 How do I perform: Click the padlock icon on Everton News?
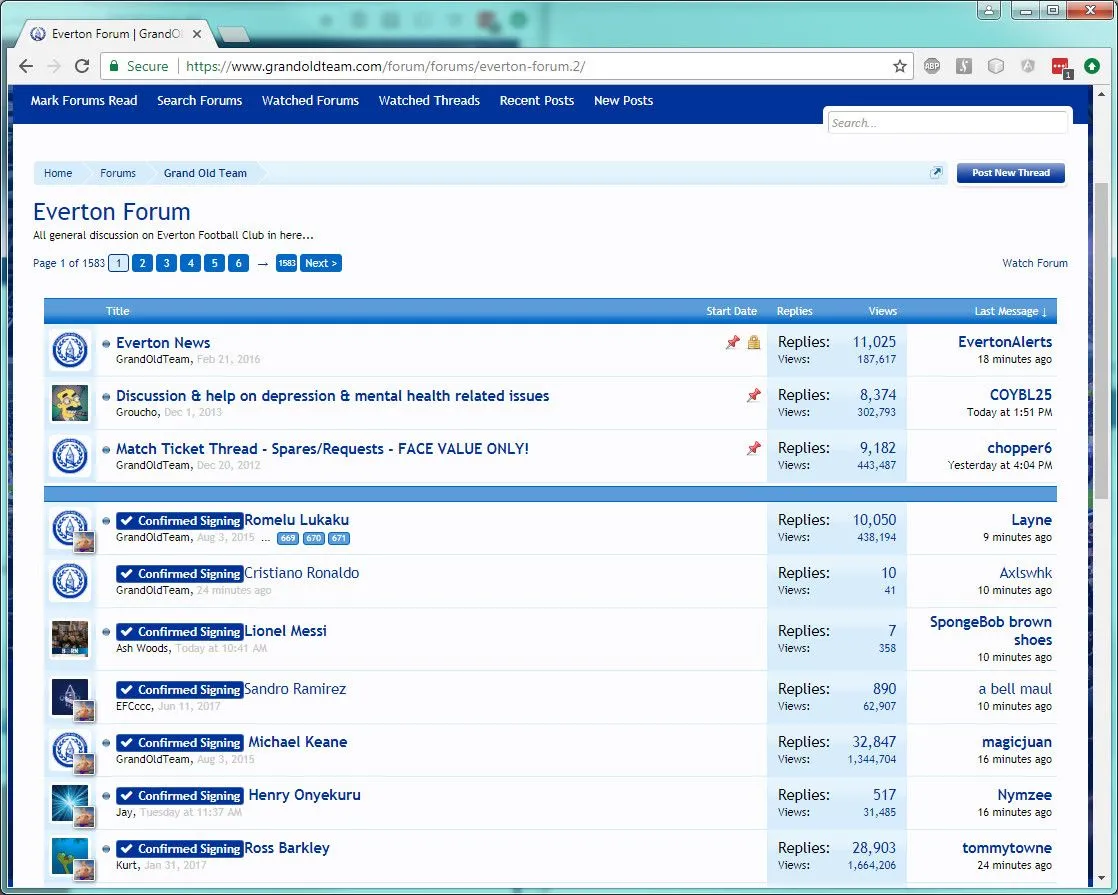(753, 343)
